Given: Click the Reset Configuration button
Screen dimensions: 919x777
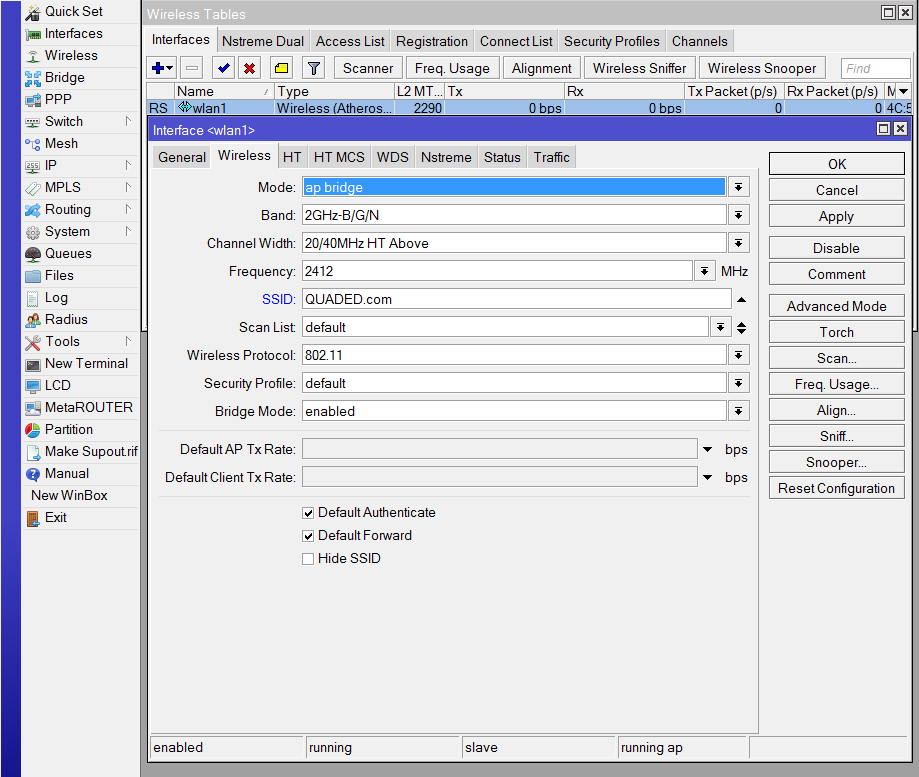Looking at the screenshot, I should coord(836,488).
